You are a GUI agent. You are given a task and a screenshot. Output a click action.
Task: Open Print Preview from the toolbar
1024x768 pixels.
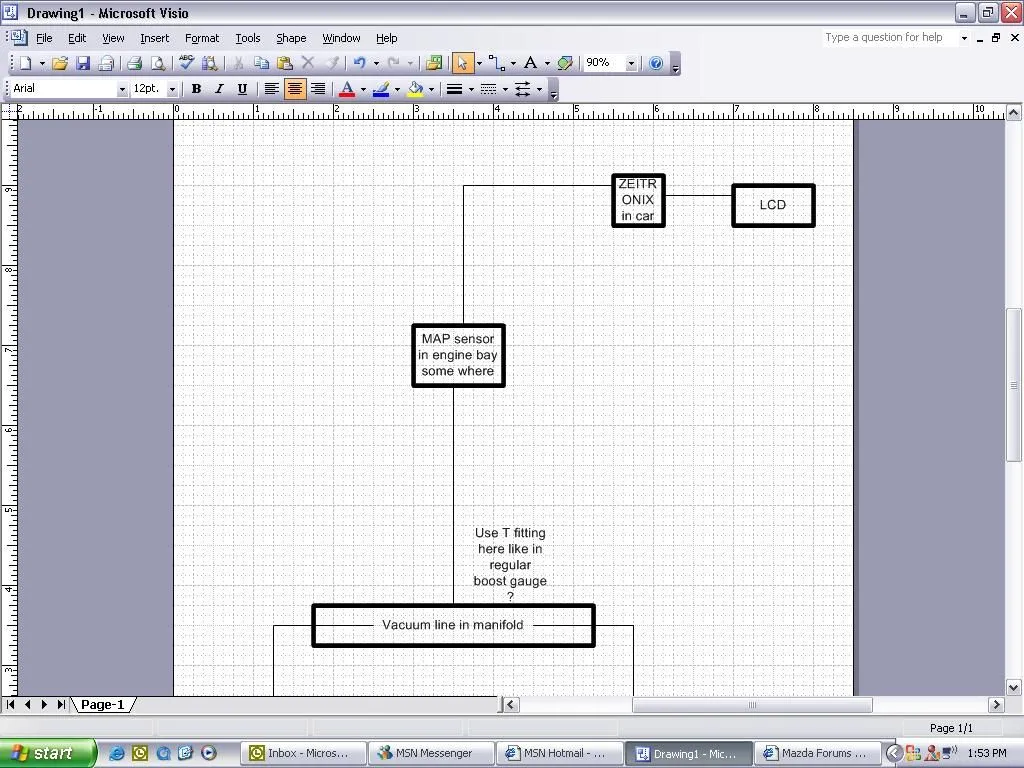click(x=158, y=63)
